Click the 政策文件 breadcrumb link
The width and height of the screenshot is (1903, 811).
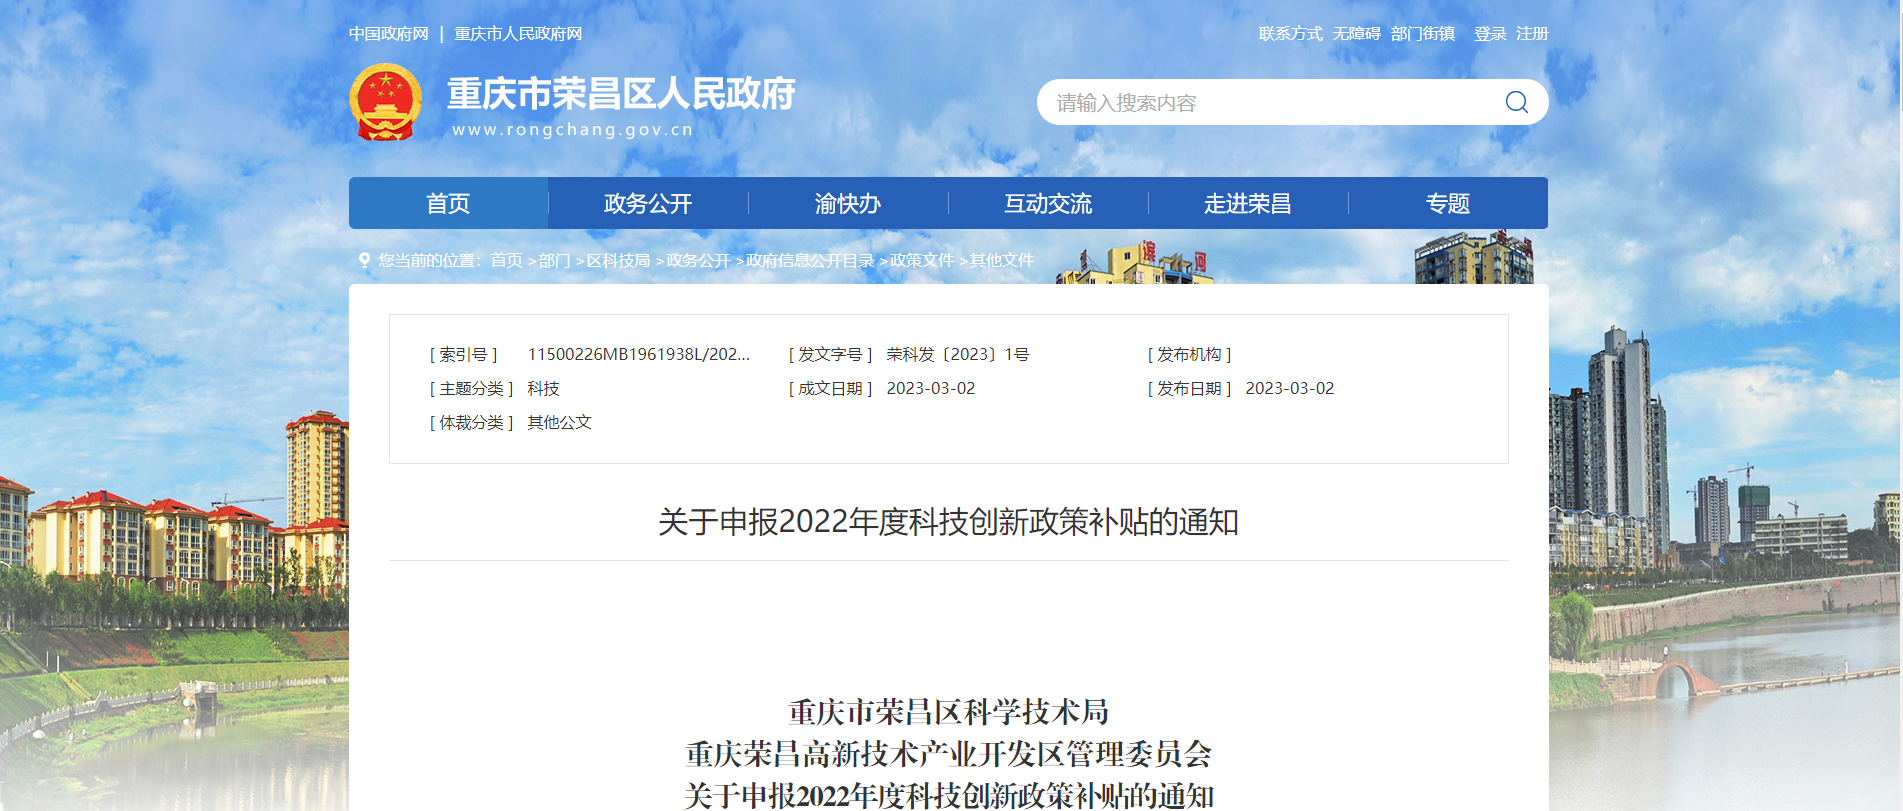tap(922, 260)
